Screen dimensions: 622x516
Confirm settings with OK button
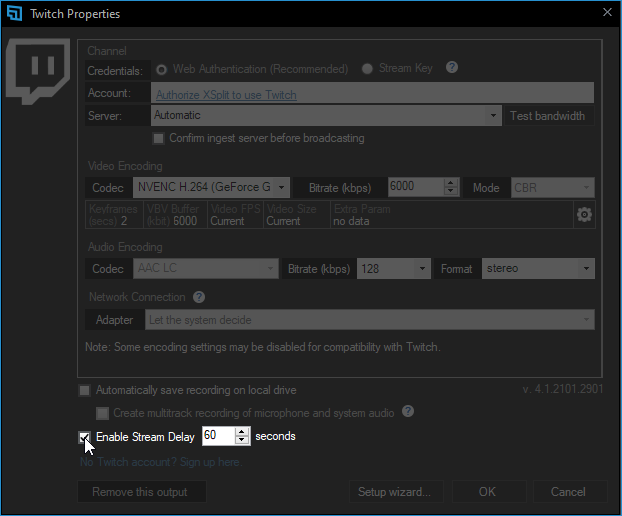pyautogui.click(x=489, y=492)
